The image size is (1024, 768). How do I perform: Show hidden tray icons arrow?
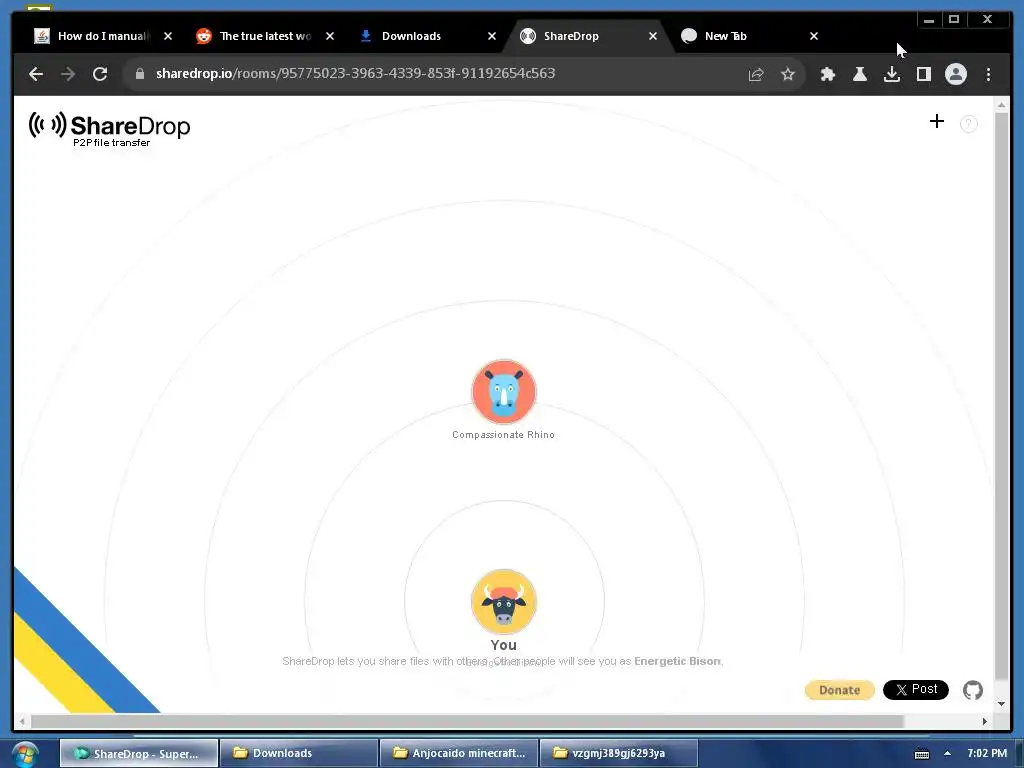click(x=947, y=754)
